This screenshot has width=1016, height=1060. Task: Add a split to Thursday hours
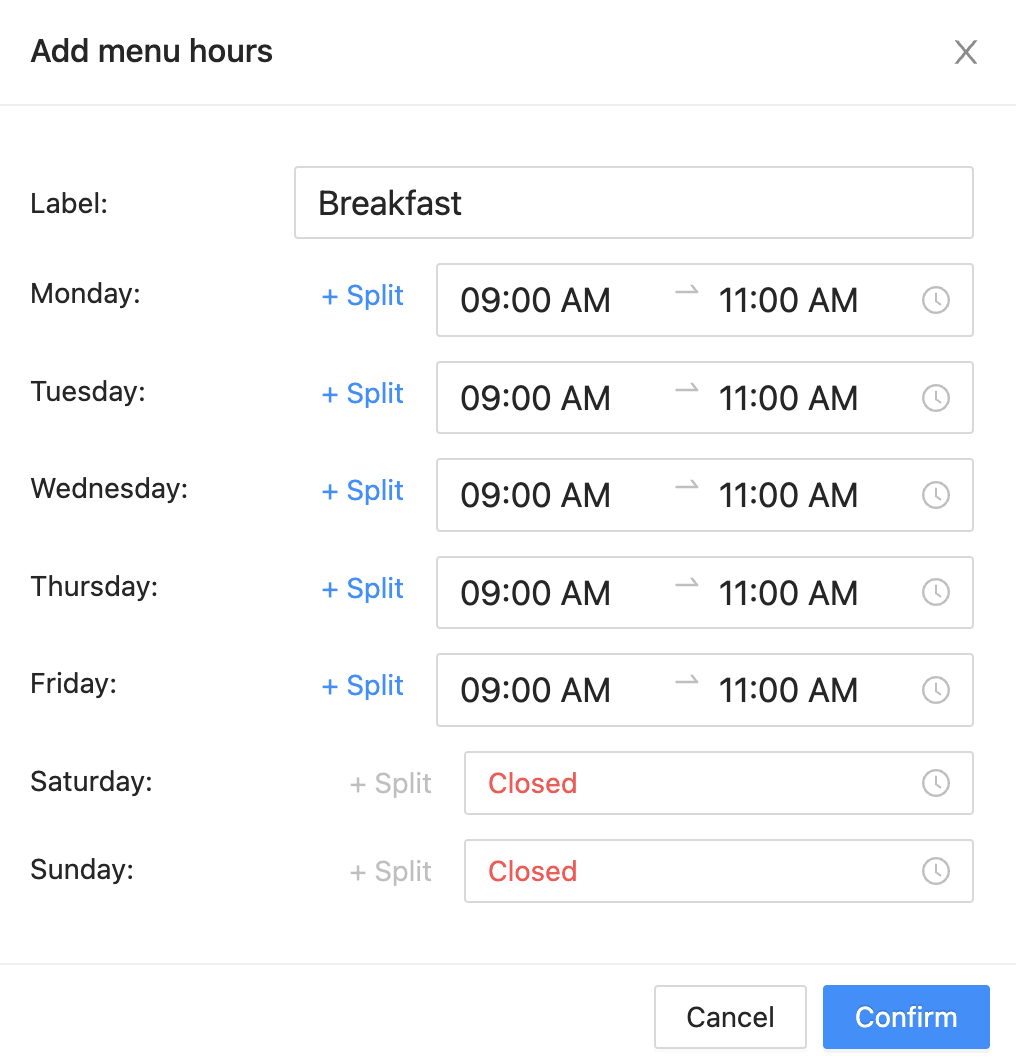362,589
